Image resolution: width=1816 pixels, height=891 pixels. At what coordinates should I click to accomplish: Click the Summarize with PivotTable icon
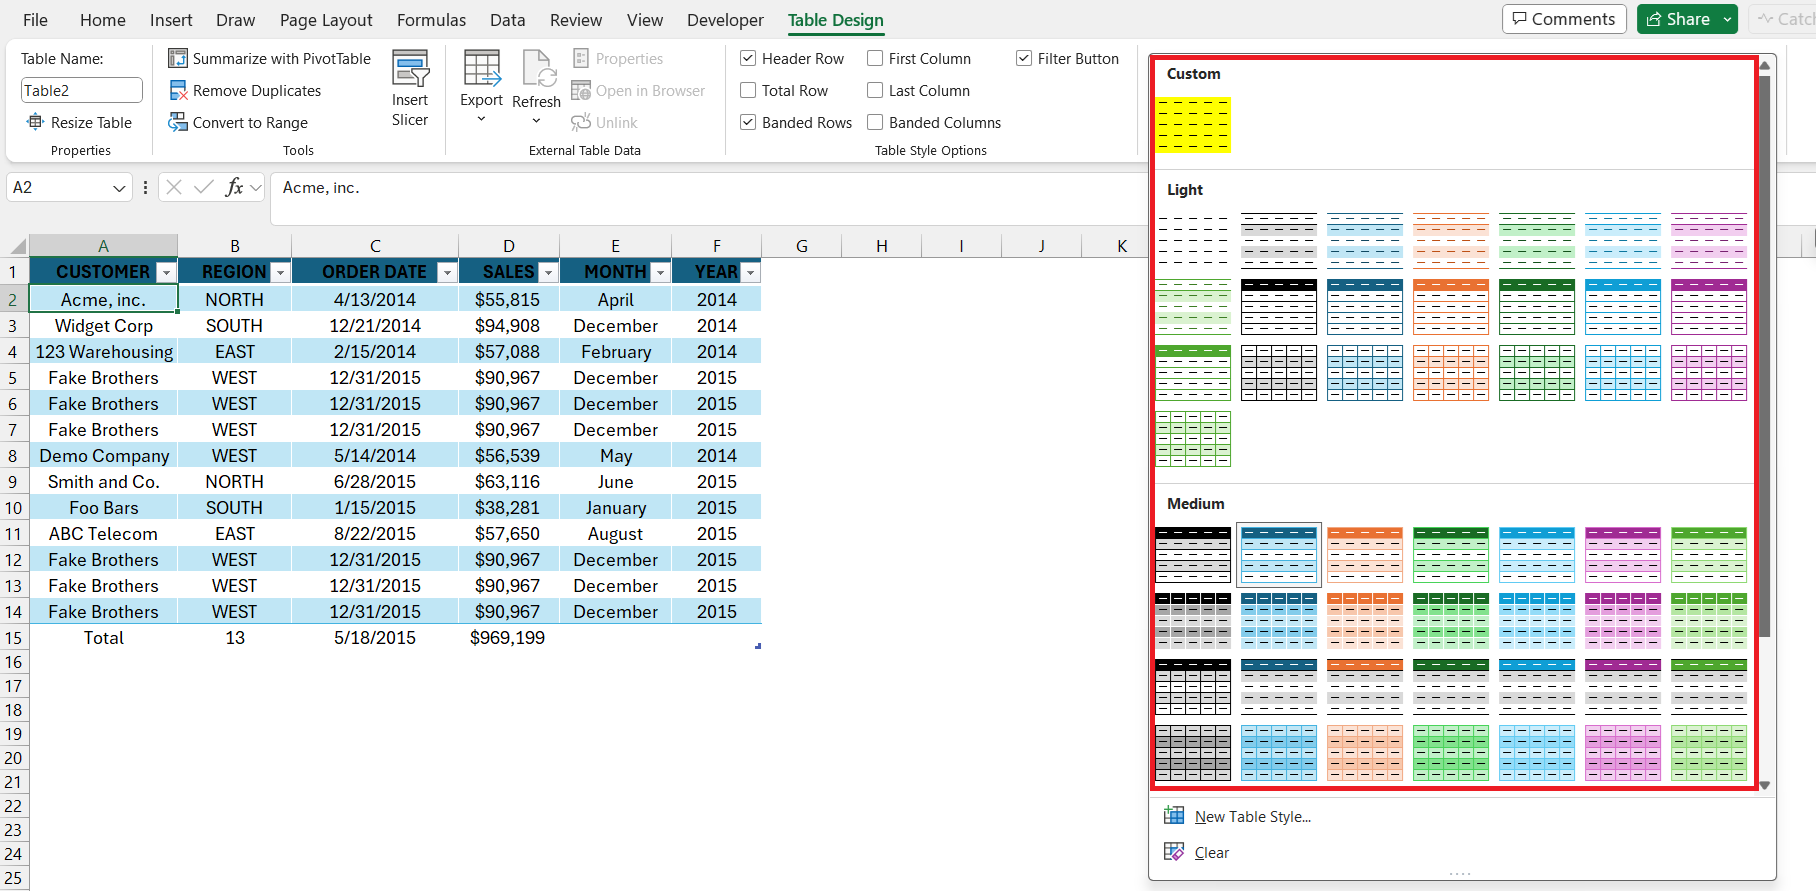[178, 58]
